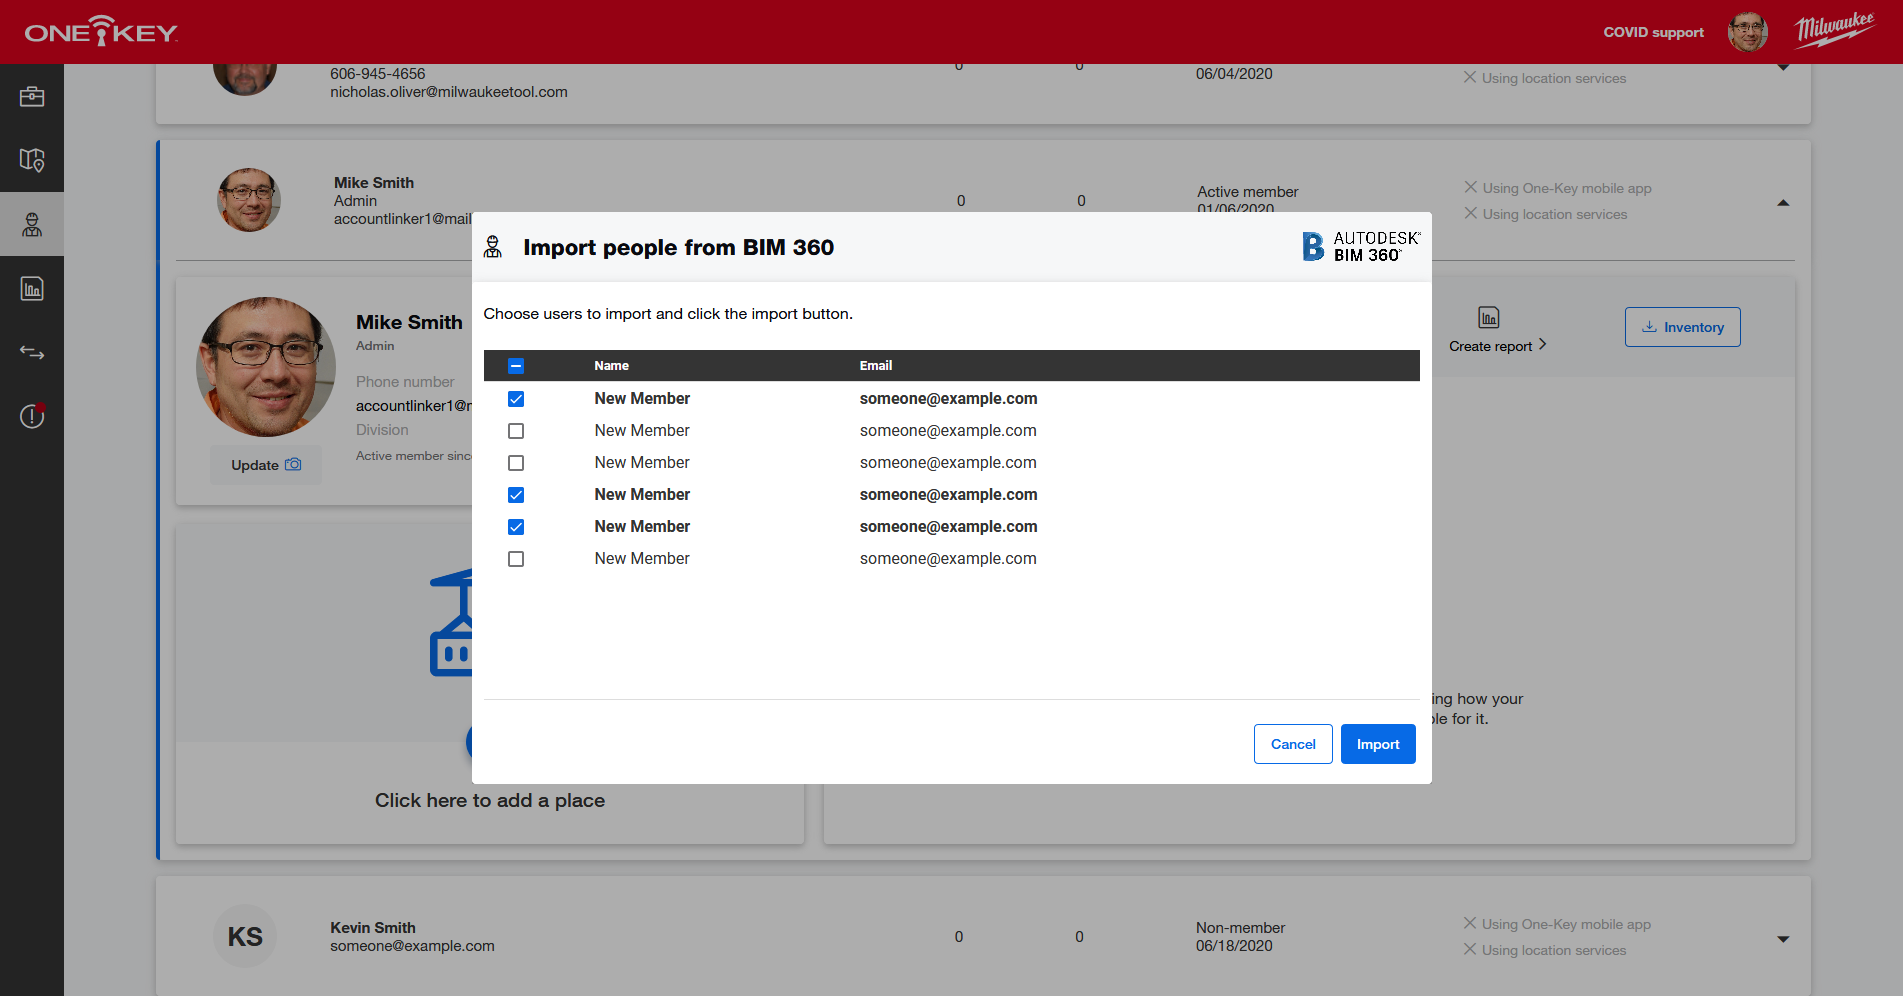
Task: Click the Inventory download button
Action: [x=1683, y=327]
